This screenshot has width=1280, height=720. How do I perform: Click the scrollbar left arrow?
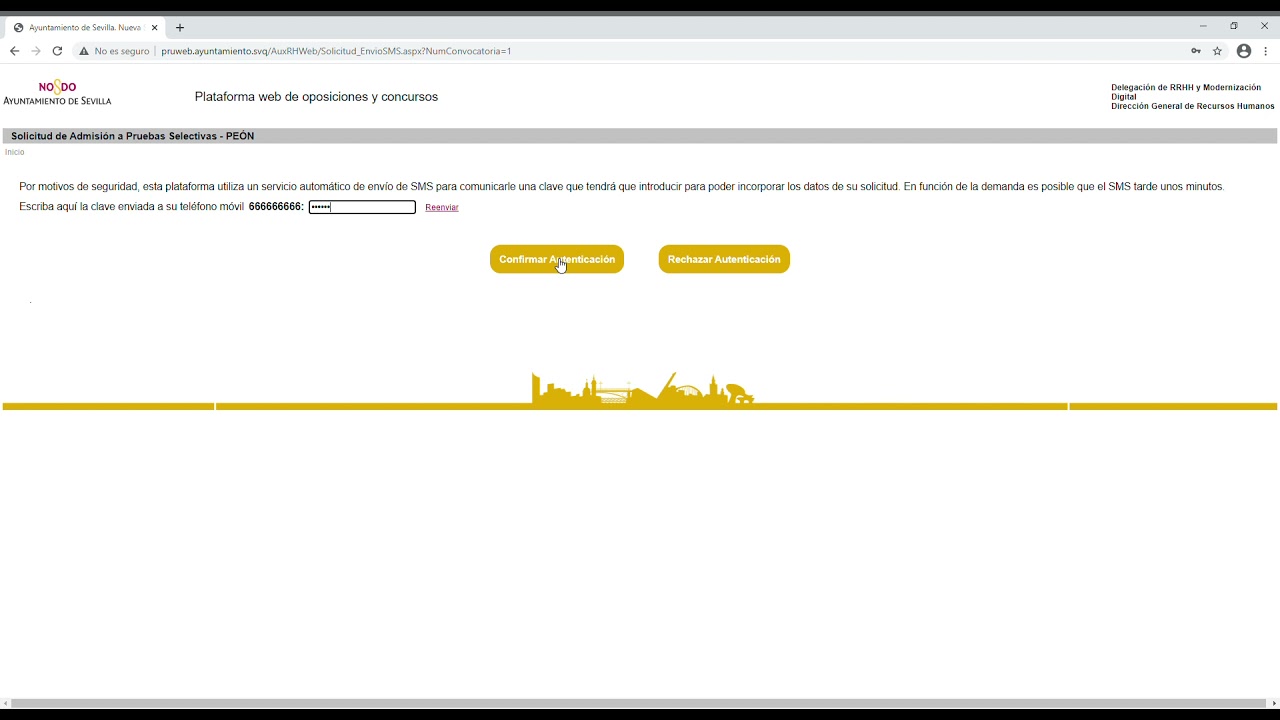coord(5,704)
